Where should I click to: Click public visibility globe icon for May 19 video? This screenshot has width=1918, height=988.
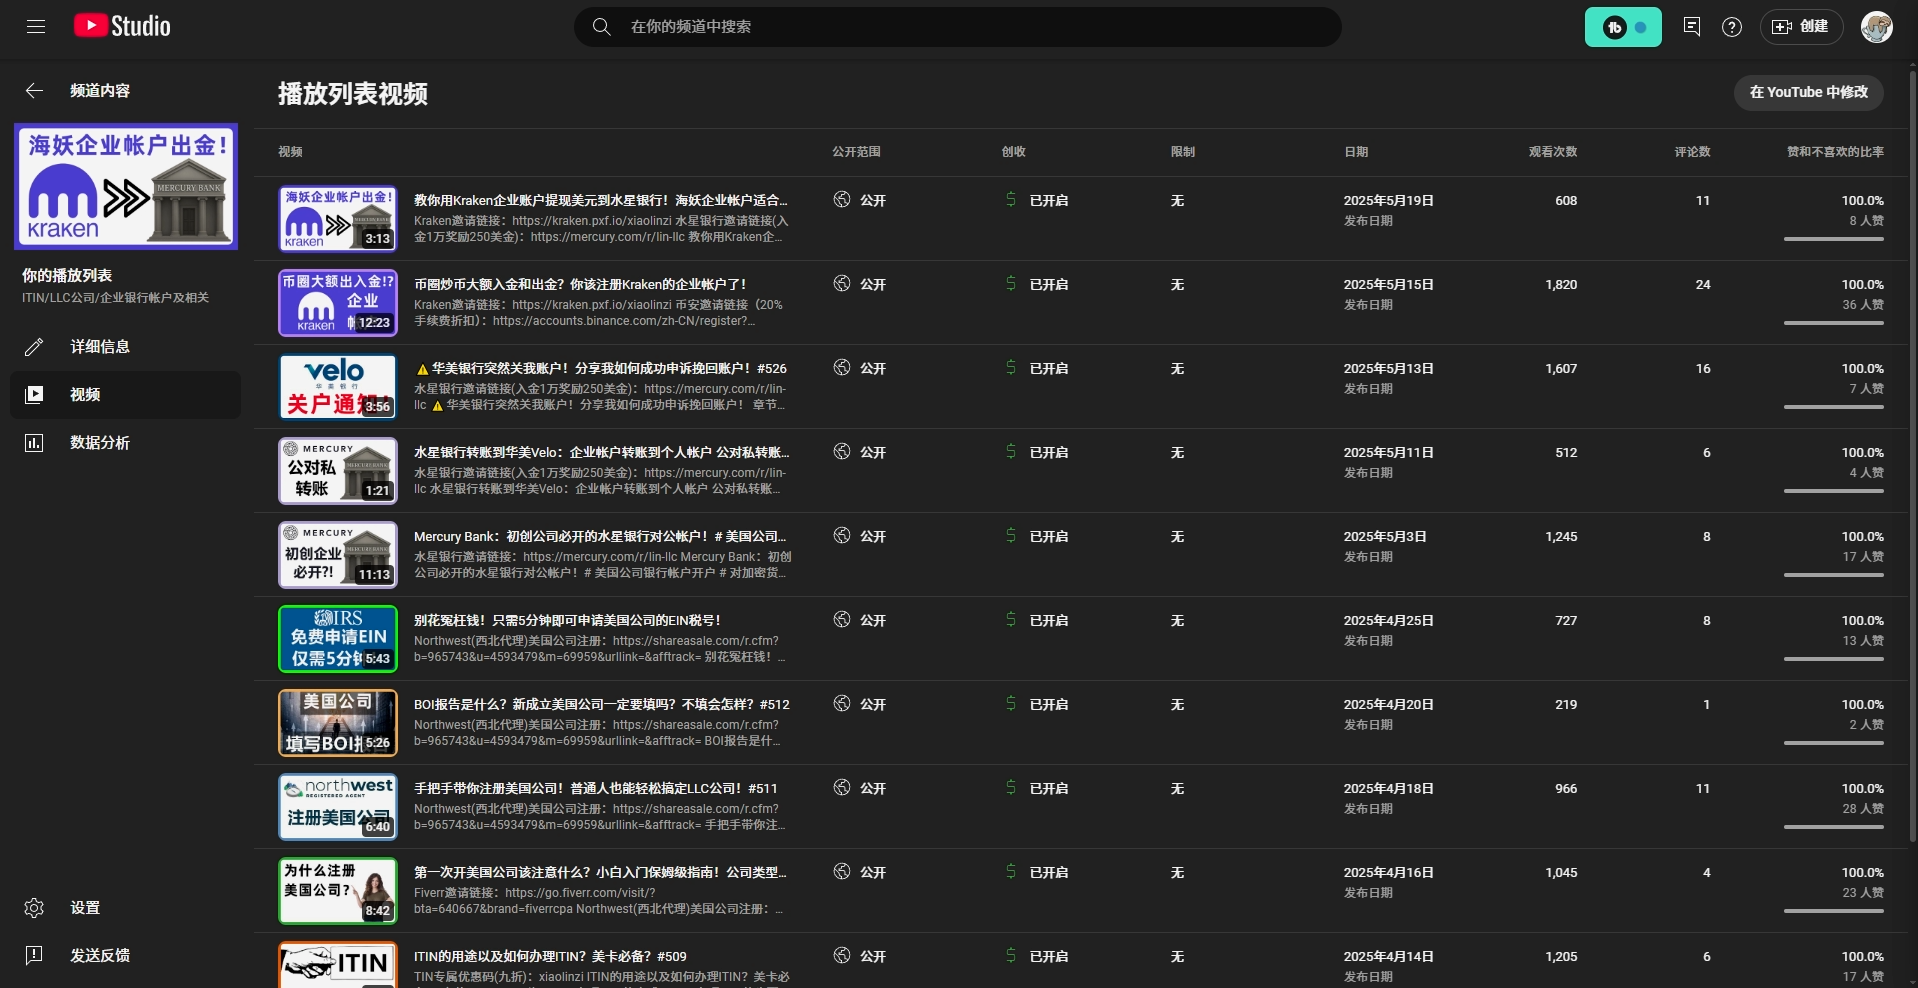tap(842, 200)
